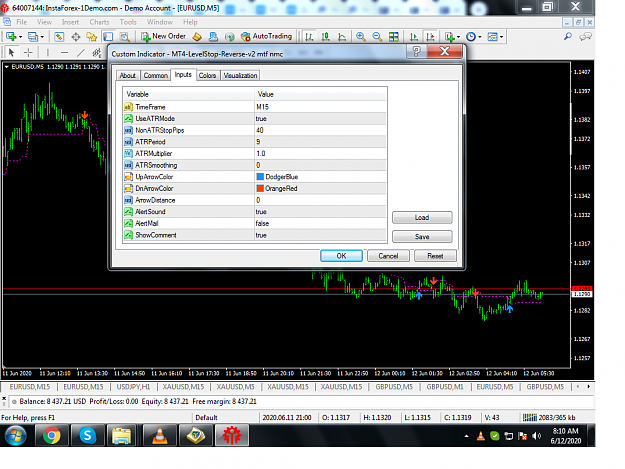Click the Load button
The height and width of the screenshot is (469, 625).
point(422,218)
